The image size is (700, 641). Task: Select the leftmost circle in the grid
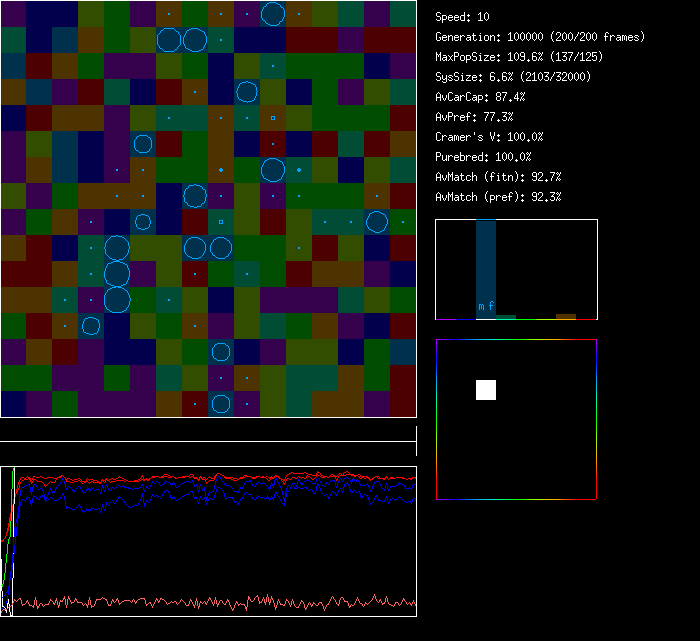click(91, 326)
